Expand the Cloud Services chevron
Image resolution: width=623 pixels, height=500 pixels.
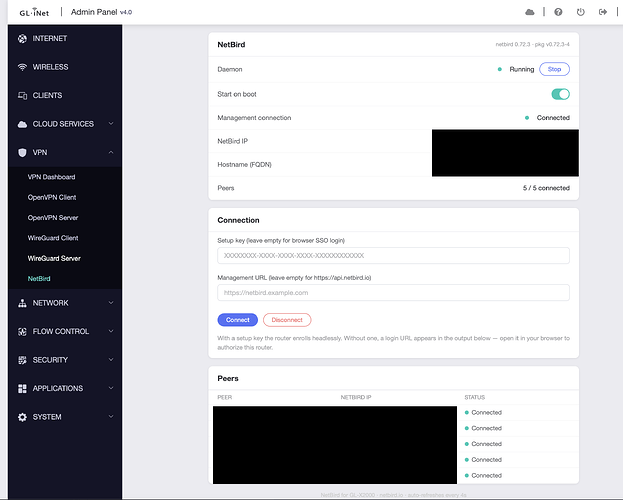(x=111, y=124)
